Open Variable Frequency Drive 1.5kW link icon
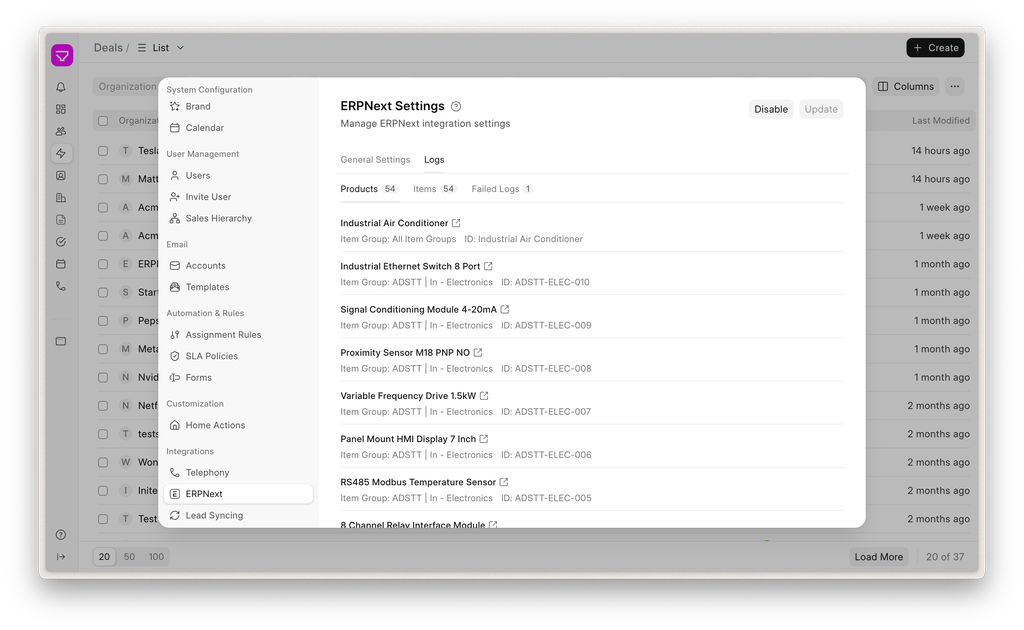The width and height of the screenshot is (1024, 630). click(484, 395)
